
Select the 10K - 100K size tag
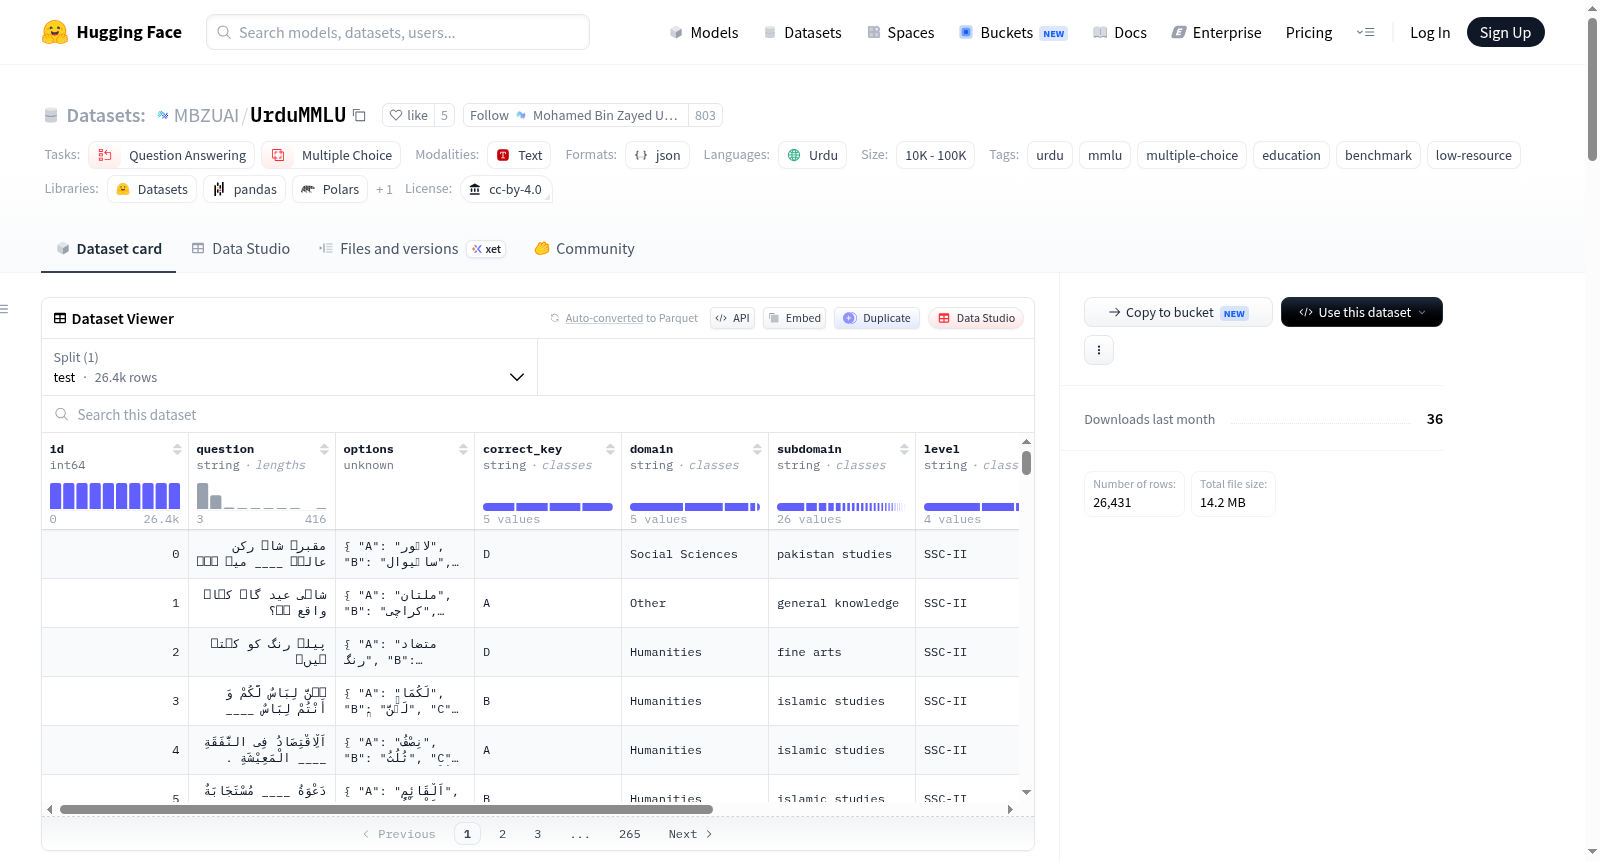coord(936,155)
